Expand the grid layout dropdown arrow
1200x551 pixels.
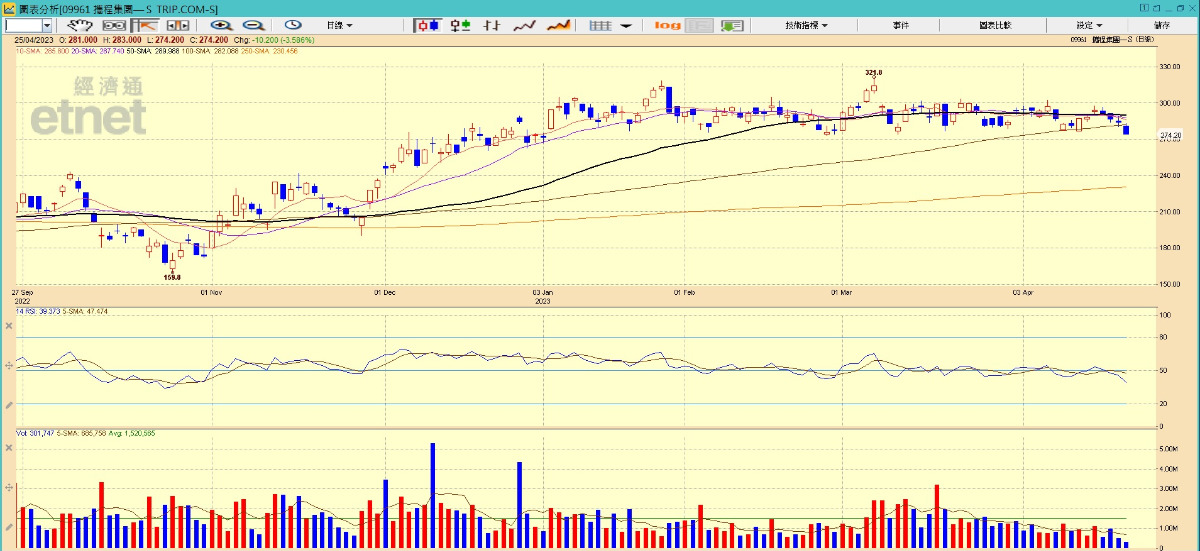pos(626,25)
